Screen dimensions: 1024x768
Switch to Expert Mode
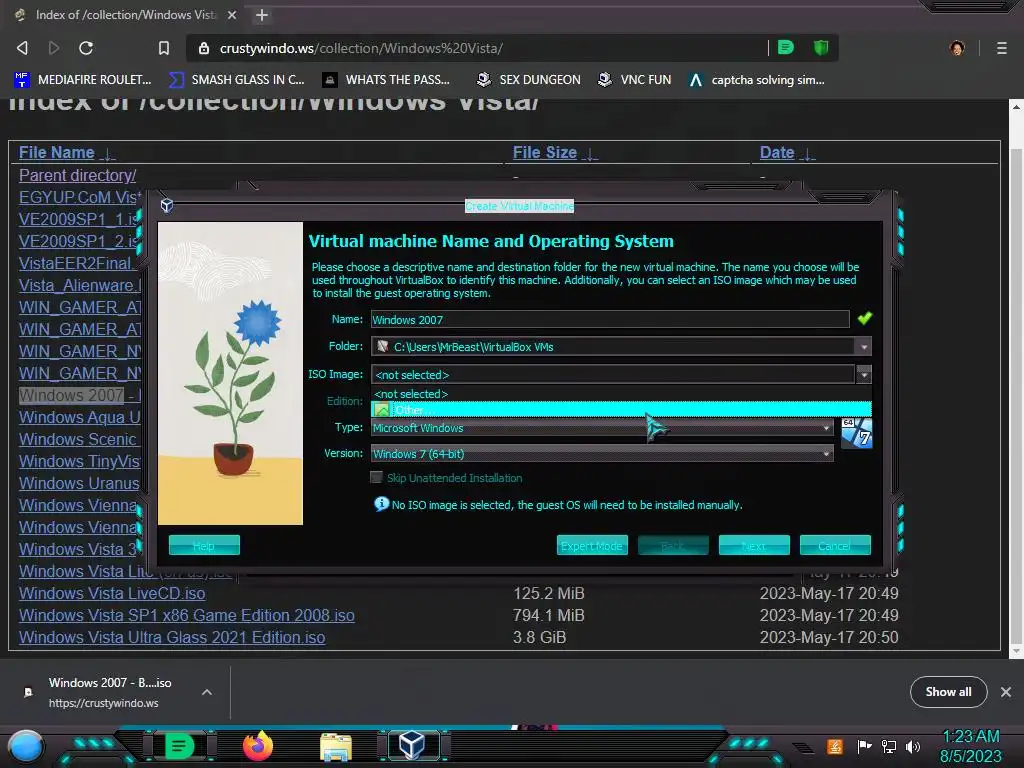pos(592,545)
